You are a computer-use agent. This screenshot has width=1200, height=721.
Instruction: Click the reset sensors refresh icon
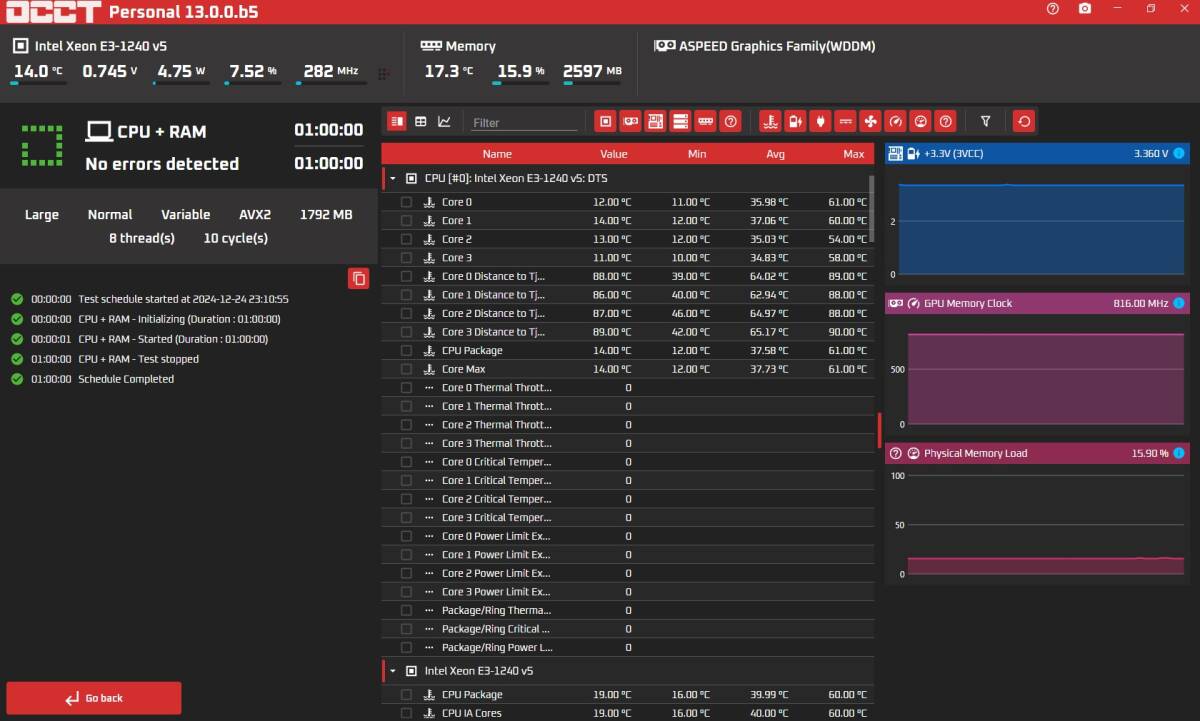[1023, 122]
